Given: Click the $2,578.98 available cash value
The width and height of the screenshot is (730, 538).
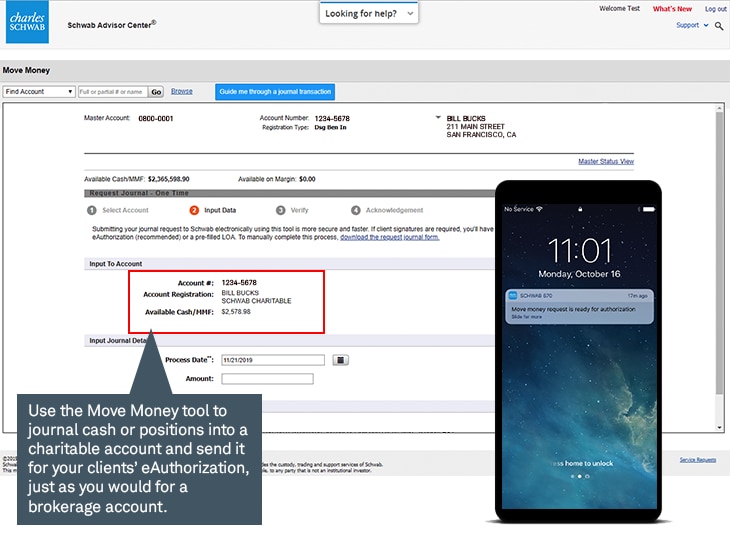Looking at the screenshot, I should pyautogui.click(x=236, y=312).
